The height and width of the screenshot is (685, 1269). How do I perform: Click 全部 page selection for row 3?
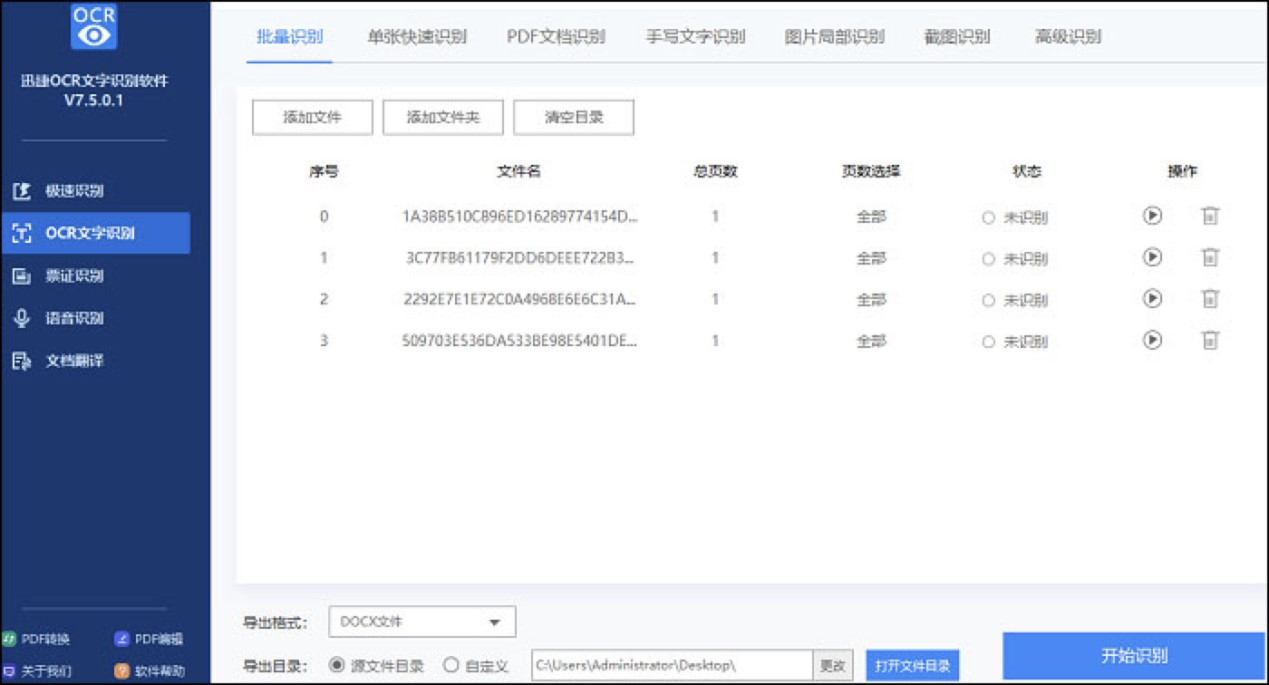pyautogui.click(x=871, y=341)
